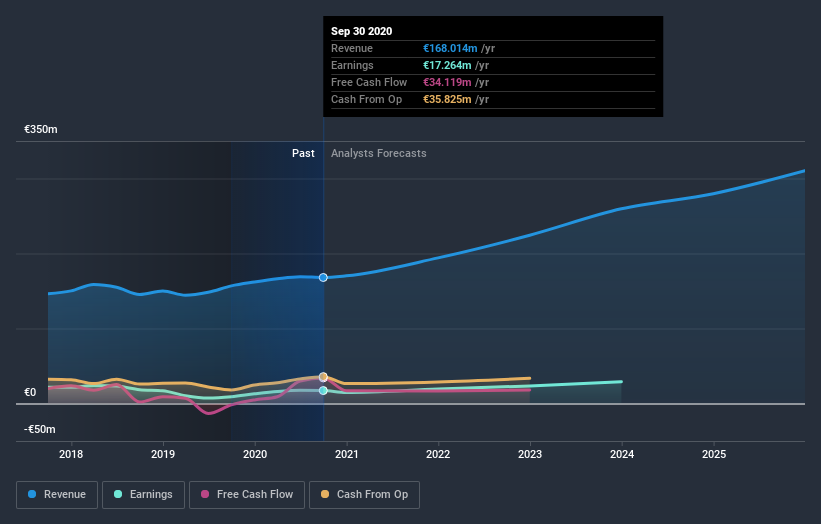Click the €17.264m earnings value in tooltip

(x=447, y=65)
